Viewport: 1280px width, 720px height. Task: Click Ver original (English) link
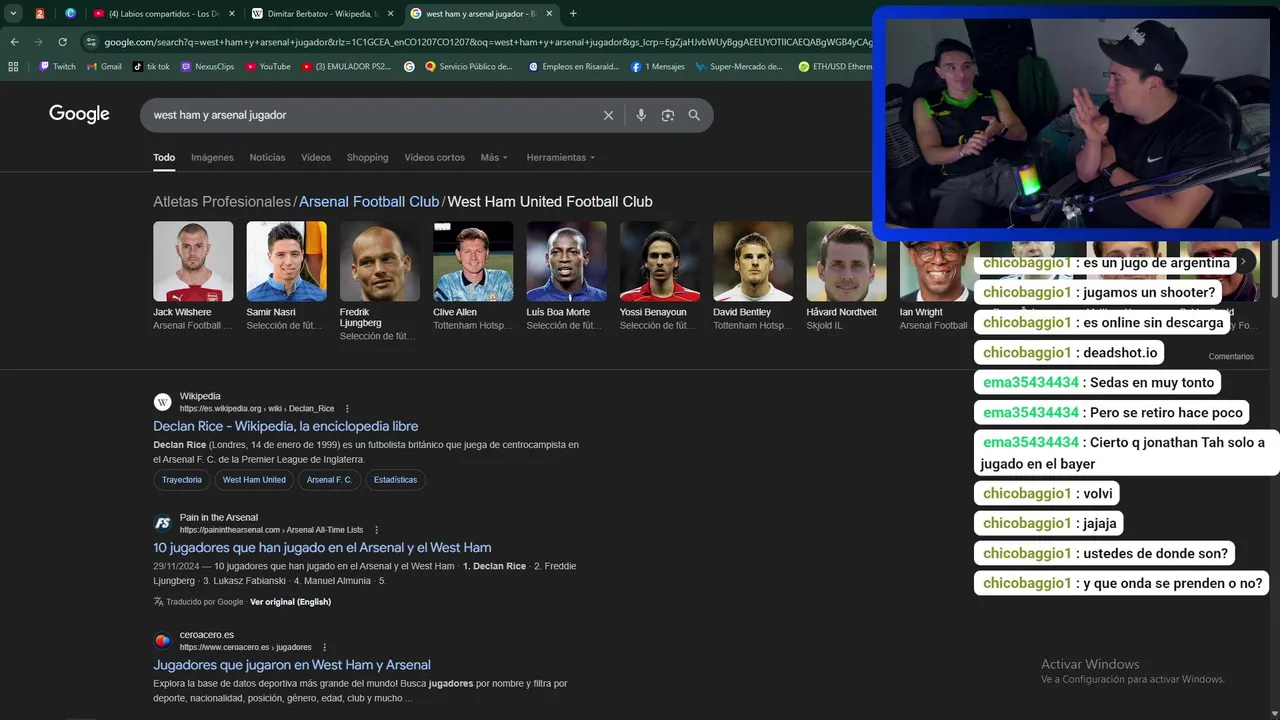click(290, 602)
